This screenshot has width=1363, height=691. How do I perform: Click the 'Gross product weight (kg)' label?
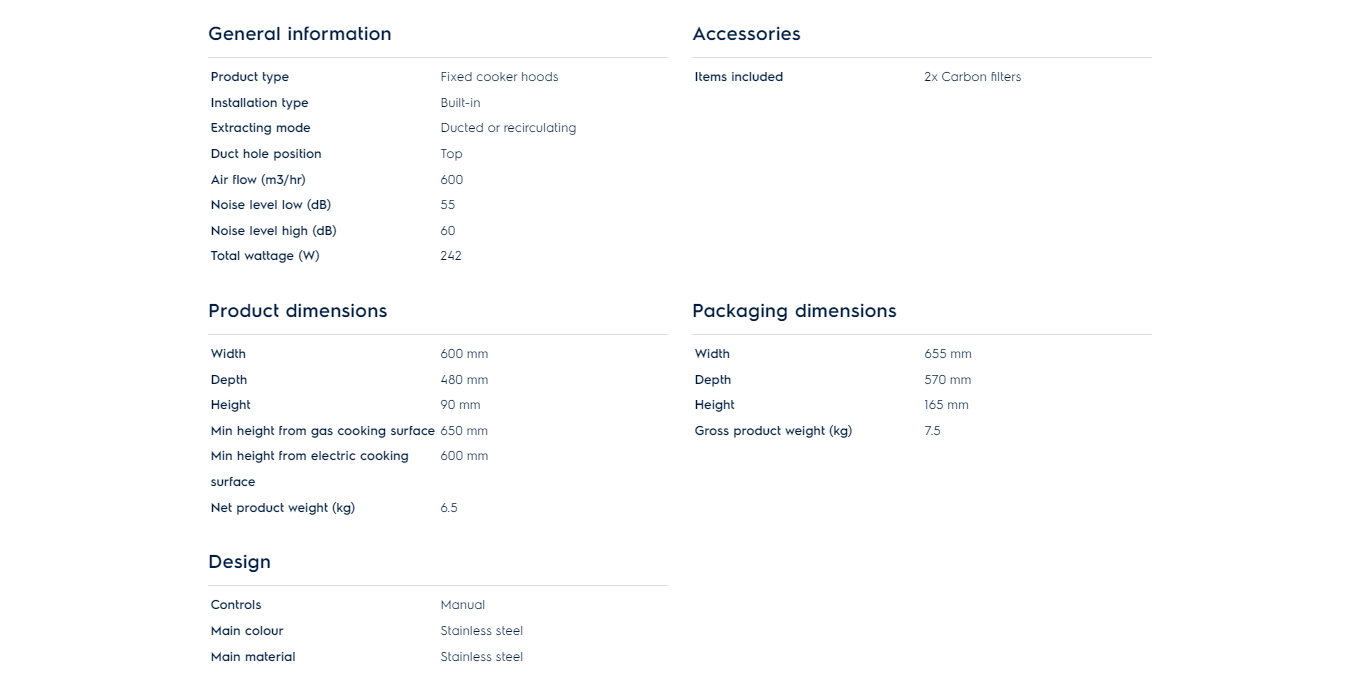pos(773,431)
